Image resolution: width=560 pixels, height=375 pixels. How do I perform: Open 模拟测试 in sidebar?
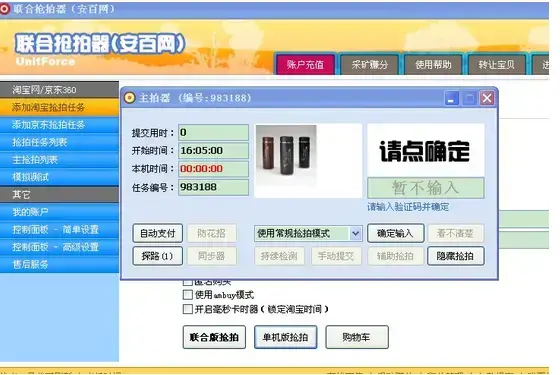pyautogui.click(x=59, y=177)
